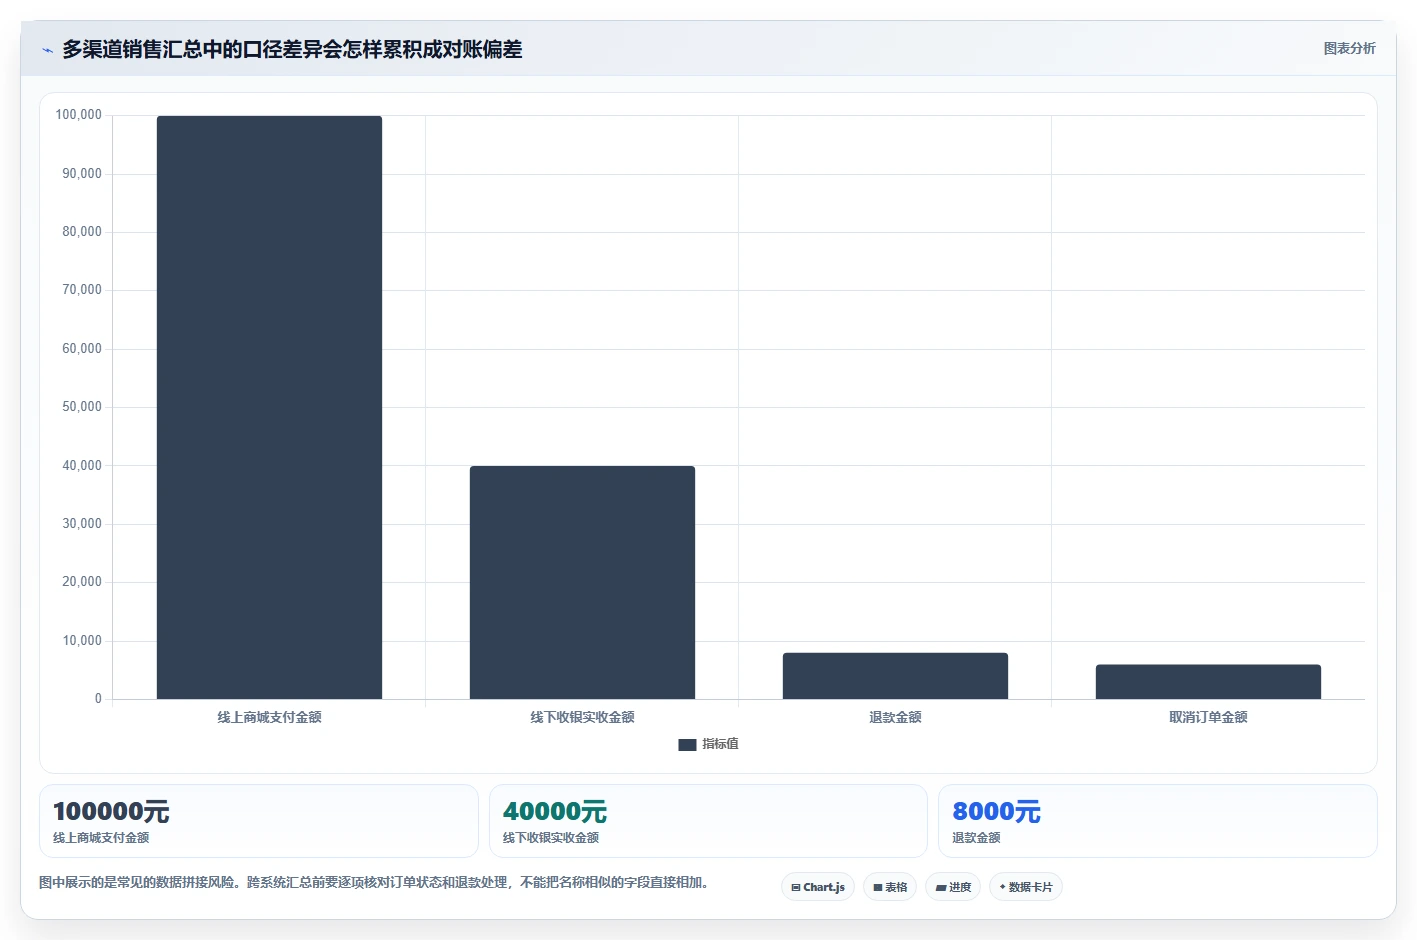Viewport: 1417px width, 940px height.
Task: Click the footnote text about 数据拼接风险
Action: [374, 882]
